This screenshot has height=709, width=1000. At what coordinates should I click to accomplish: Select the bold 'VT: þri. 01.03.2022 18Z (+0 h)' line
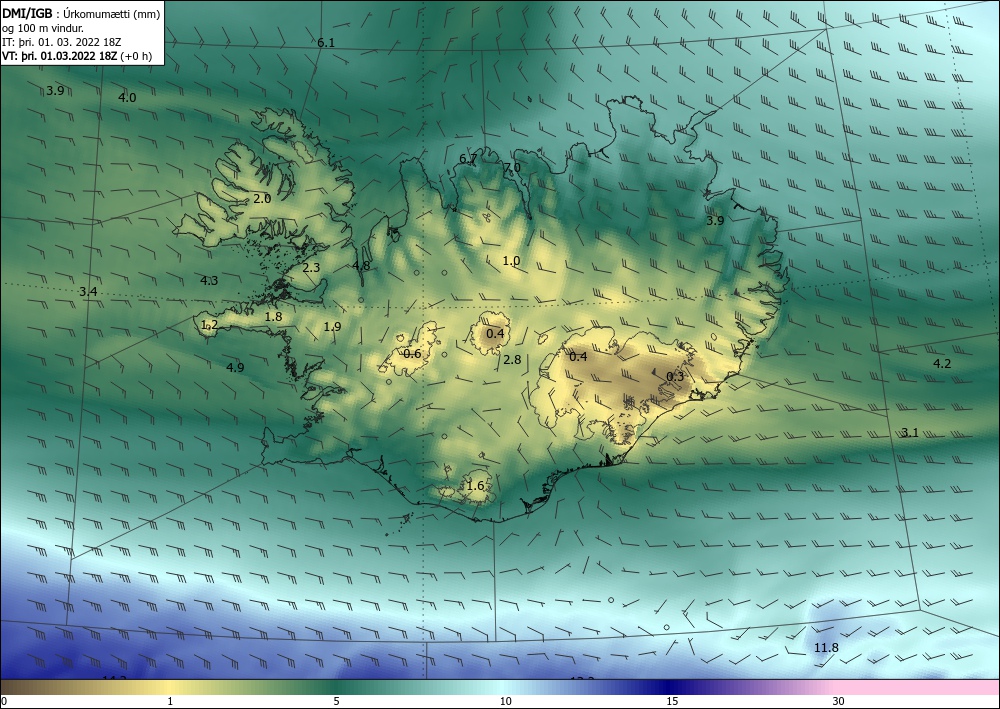[x=77, y=56]
